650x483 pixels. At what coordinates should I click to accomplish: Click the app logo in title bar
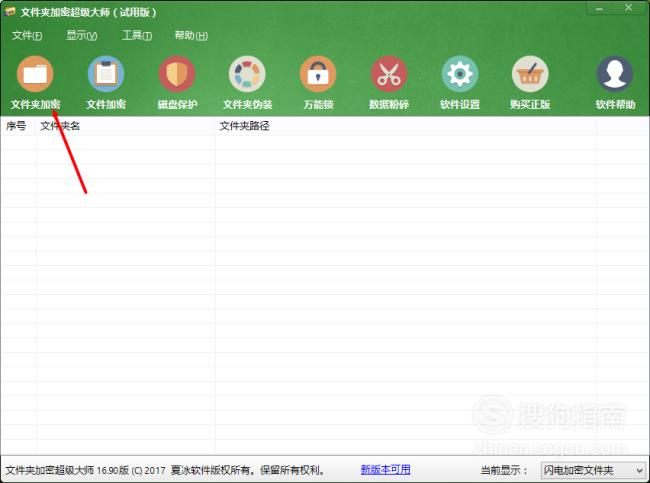coord(10,12)
